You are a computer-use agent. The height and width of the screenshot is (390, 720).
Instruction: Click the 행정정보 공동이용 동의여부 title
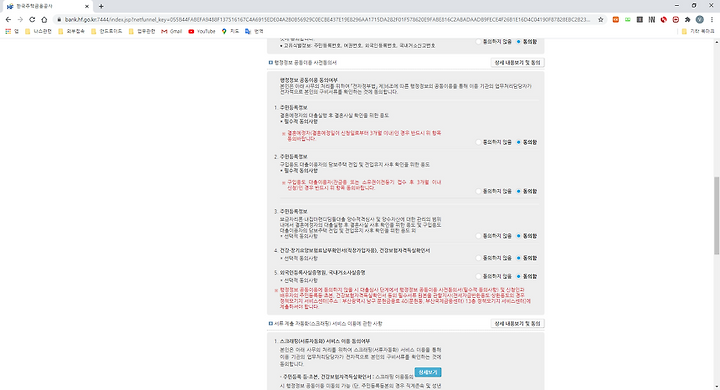pos(309,80)
